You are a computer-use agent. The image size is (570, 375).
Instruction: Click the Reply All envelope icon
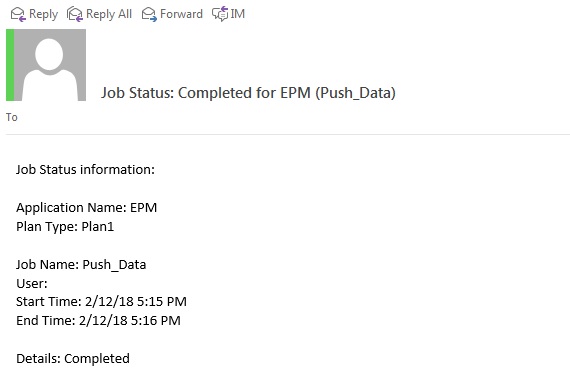click(x=75, y=15)
